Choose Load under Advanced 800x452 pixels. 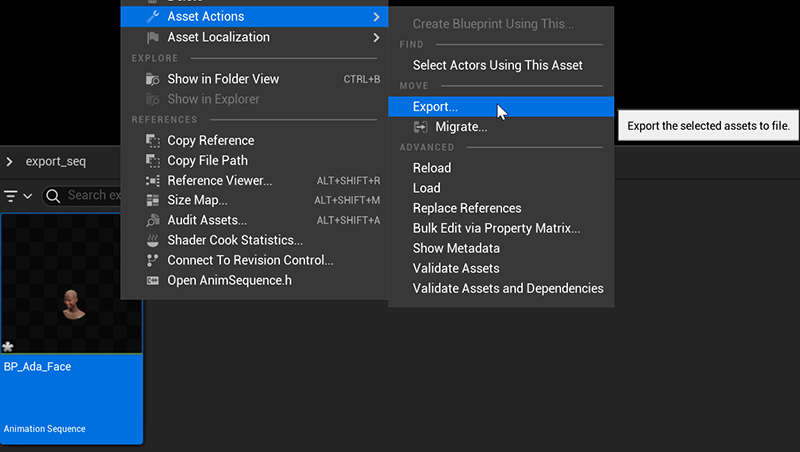(501, 188)
